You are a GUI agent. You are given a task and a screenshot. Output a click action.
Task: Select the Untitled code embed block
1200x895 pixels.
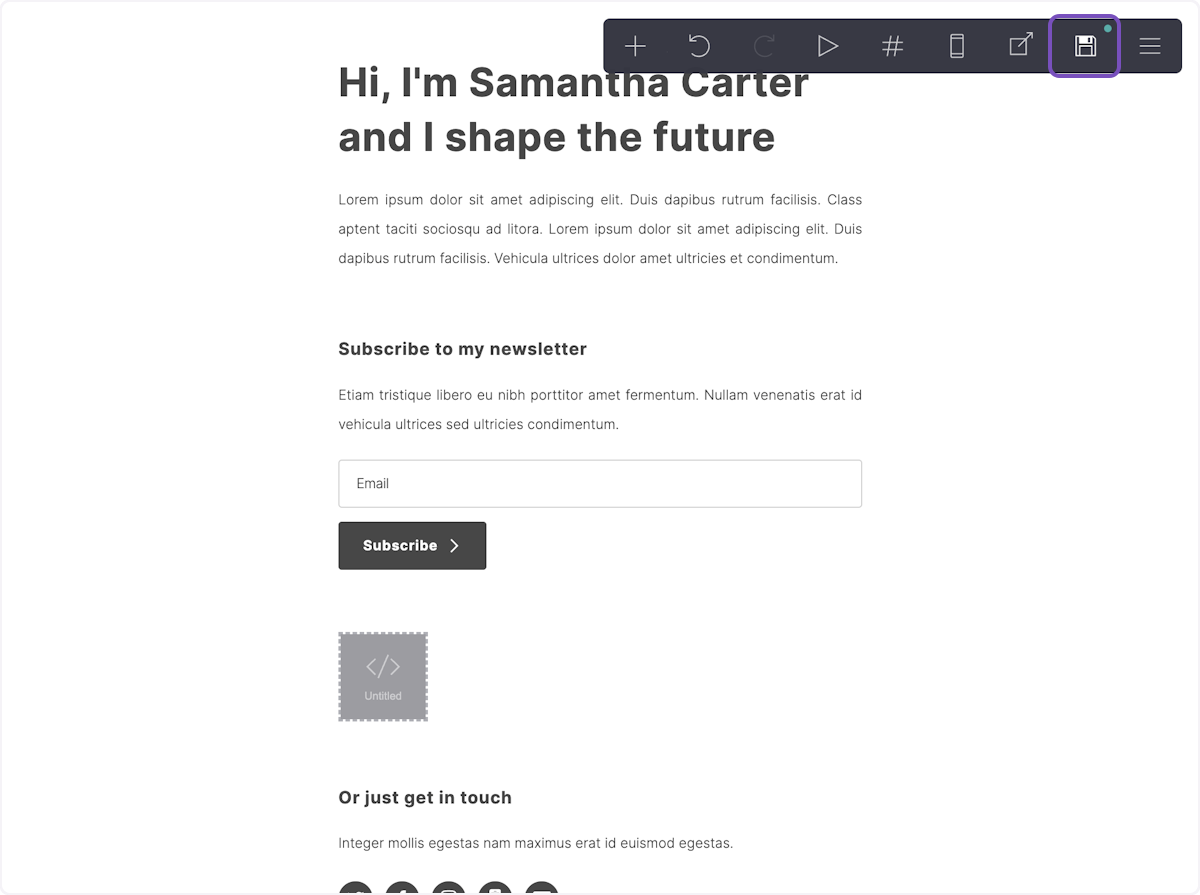tap(383, 676)
